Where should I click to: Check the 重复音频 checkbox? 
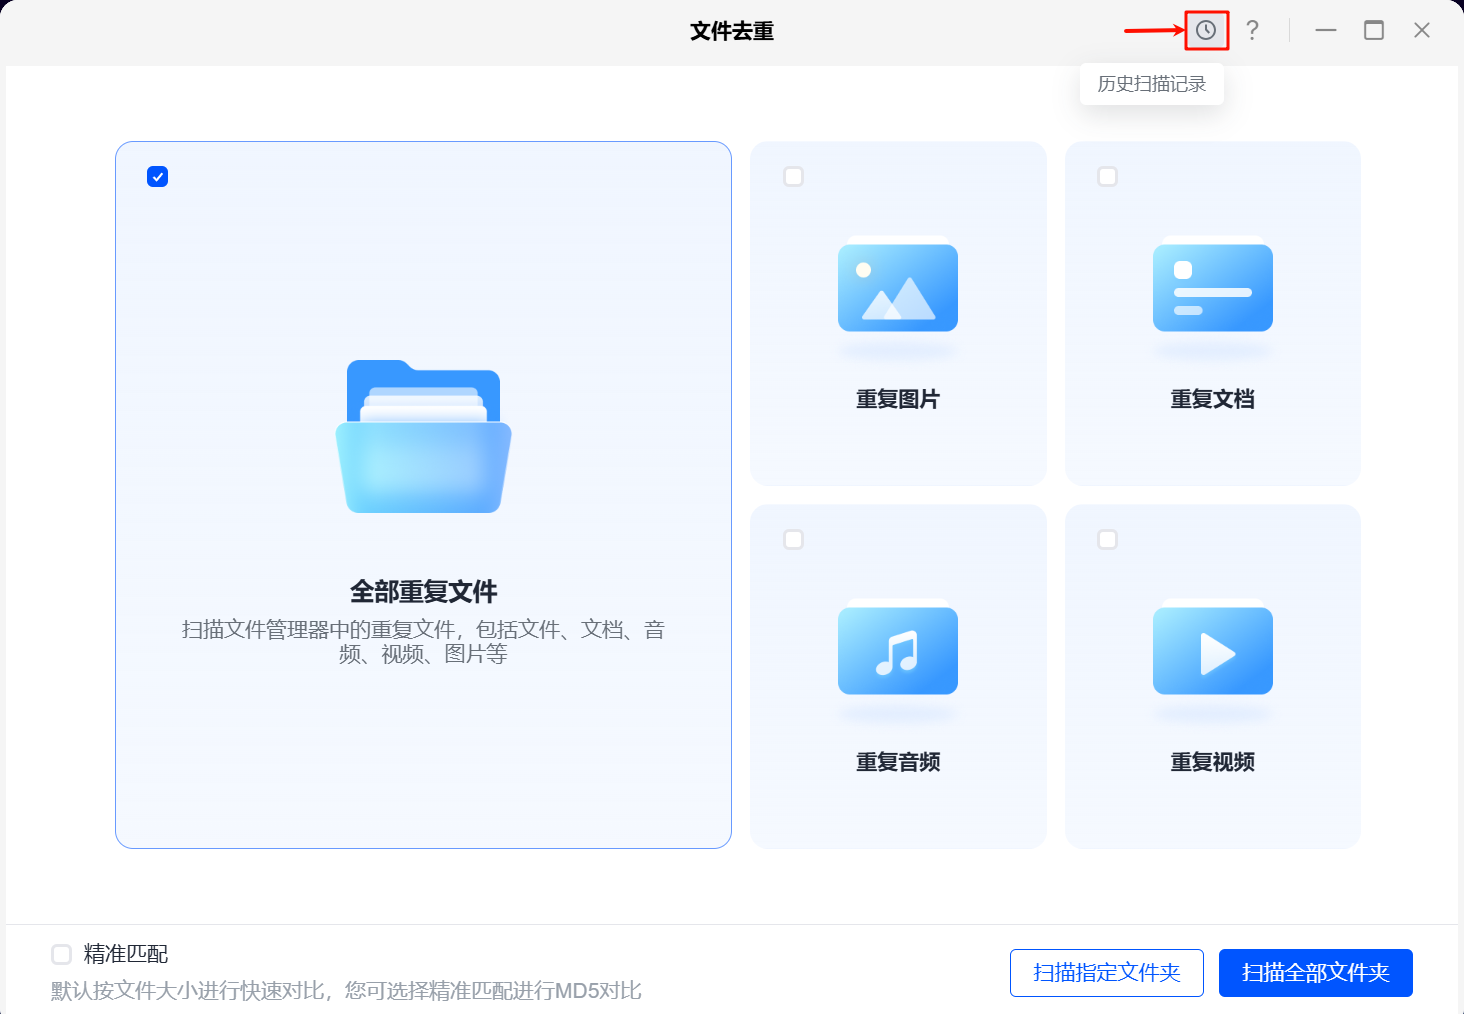(793, 540)
